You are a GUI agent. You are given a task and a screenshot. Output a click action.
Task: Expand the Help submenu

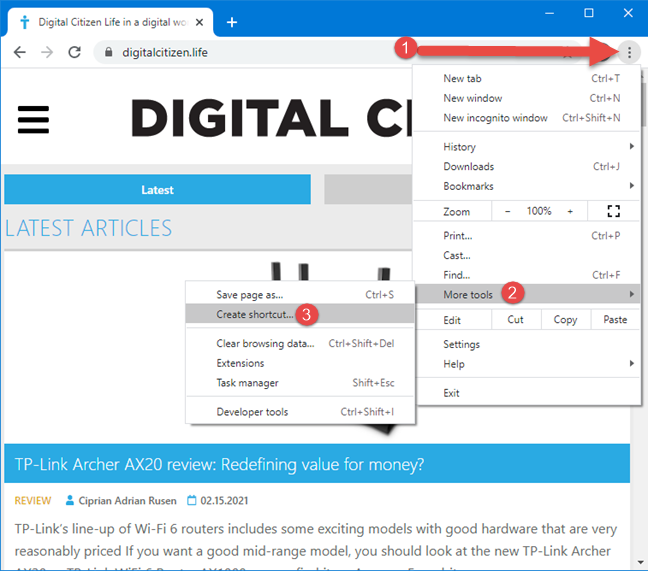click(527, 364)
